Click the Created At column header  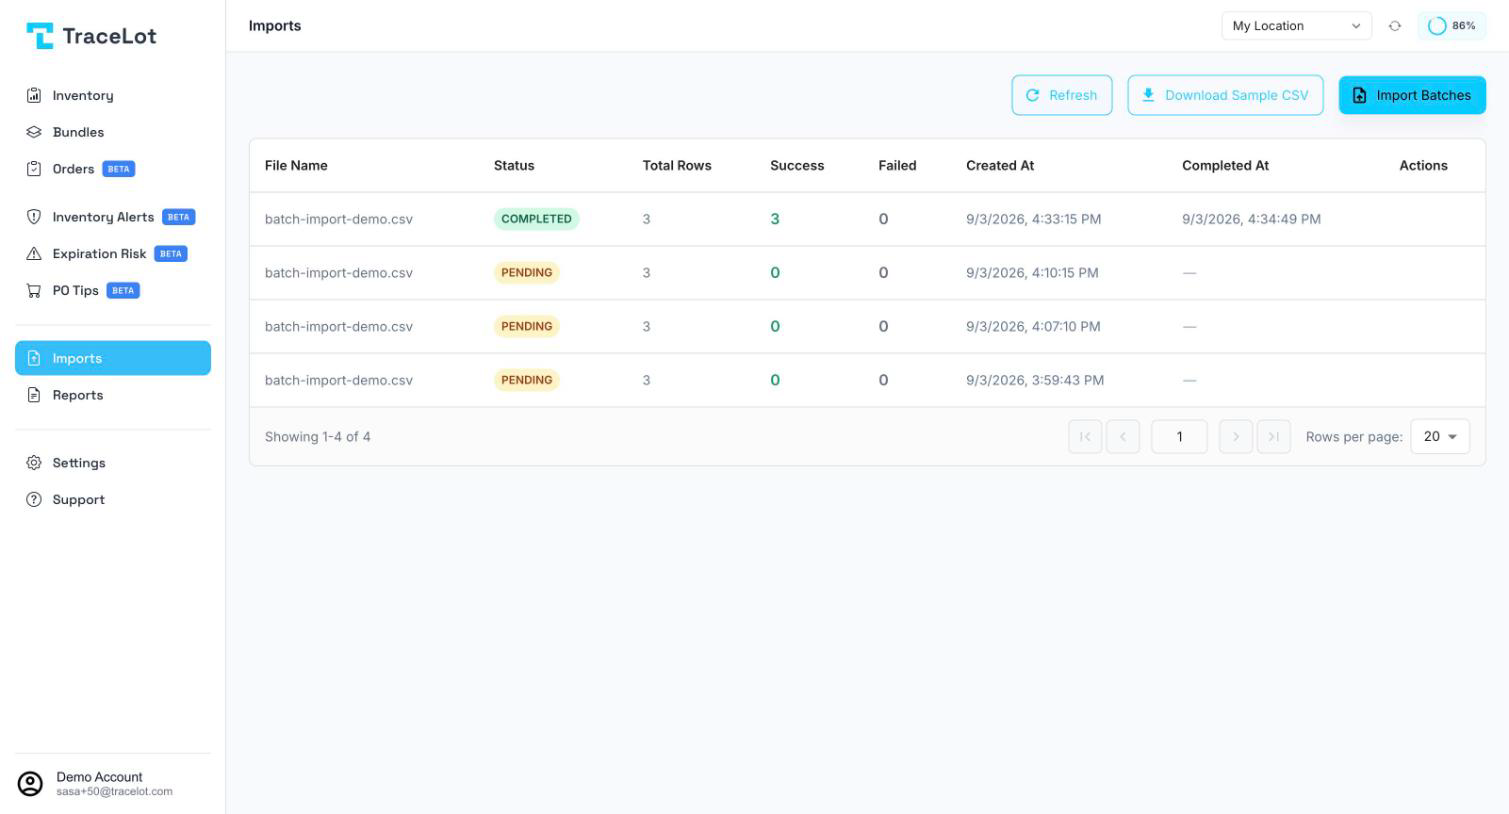click(1000, 166)
